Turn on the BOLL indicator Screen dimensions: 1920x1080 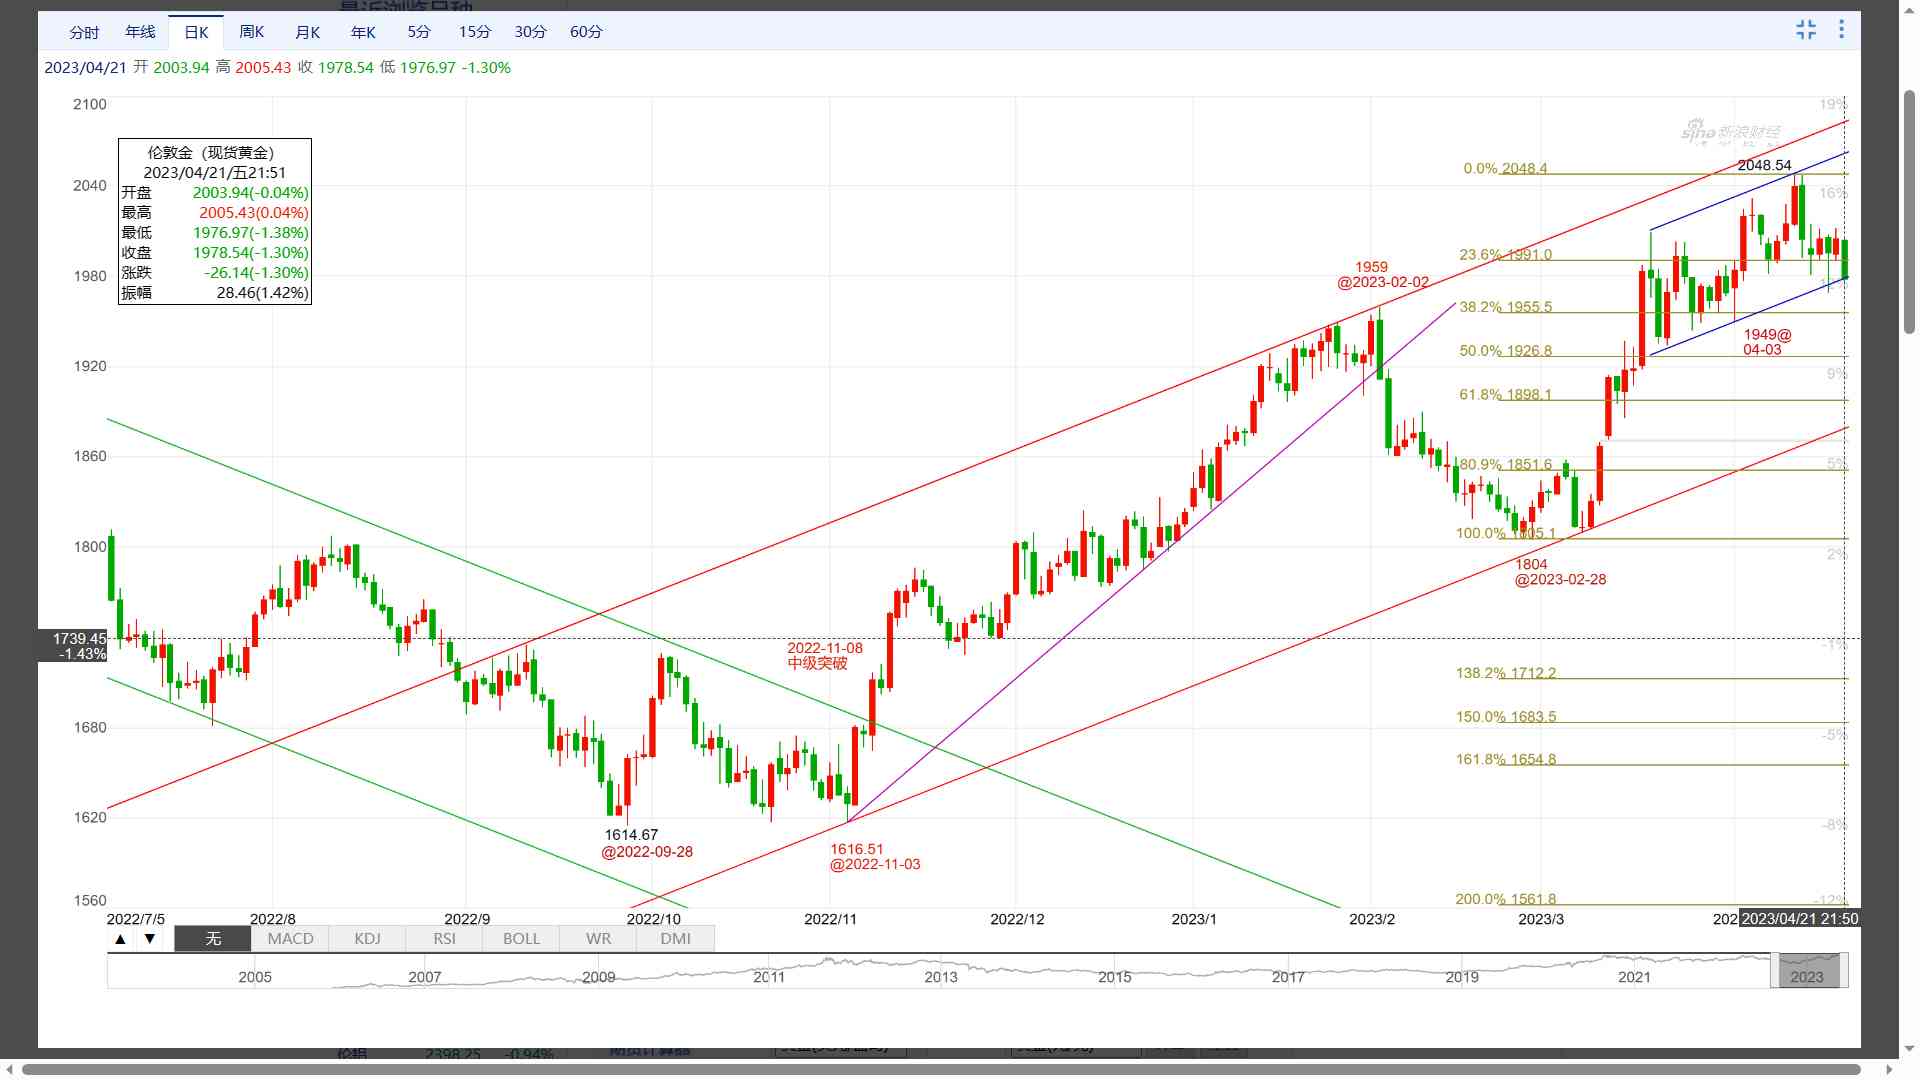[521, 939]
